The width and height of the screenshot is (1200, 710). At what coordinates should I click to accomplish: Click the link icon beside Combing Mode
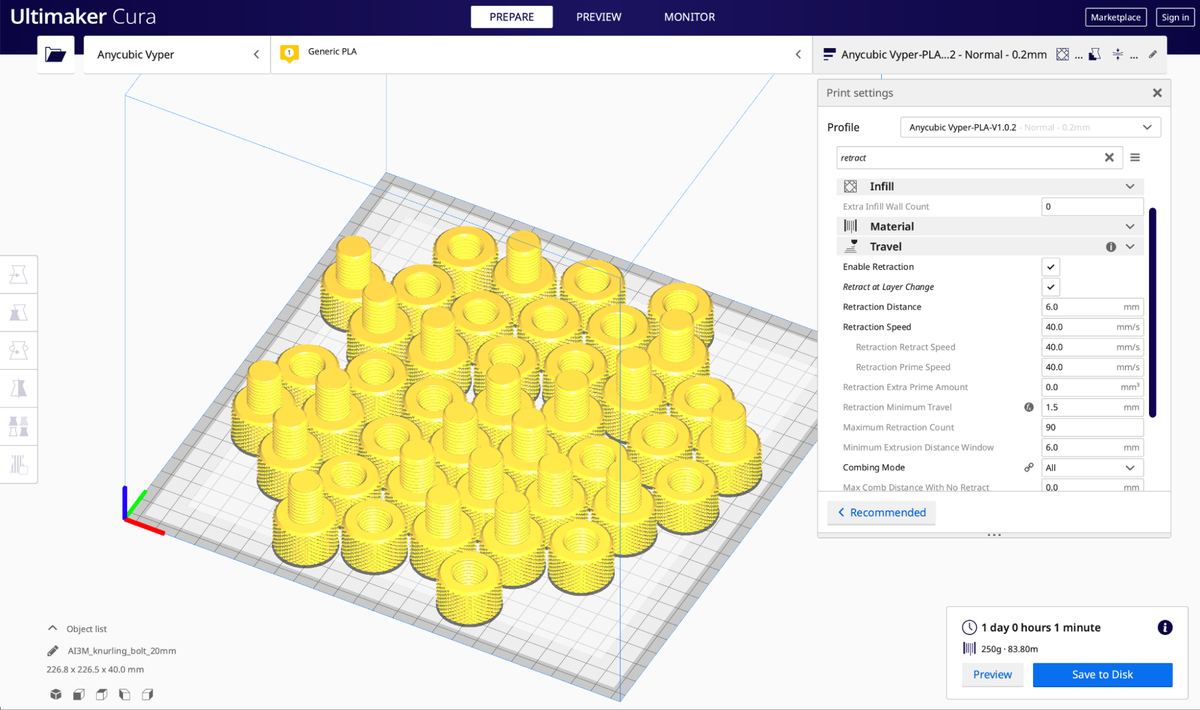[1028, 467]
